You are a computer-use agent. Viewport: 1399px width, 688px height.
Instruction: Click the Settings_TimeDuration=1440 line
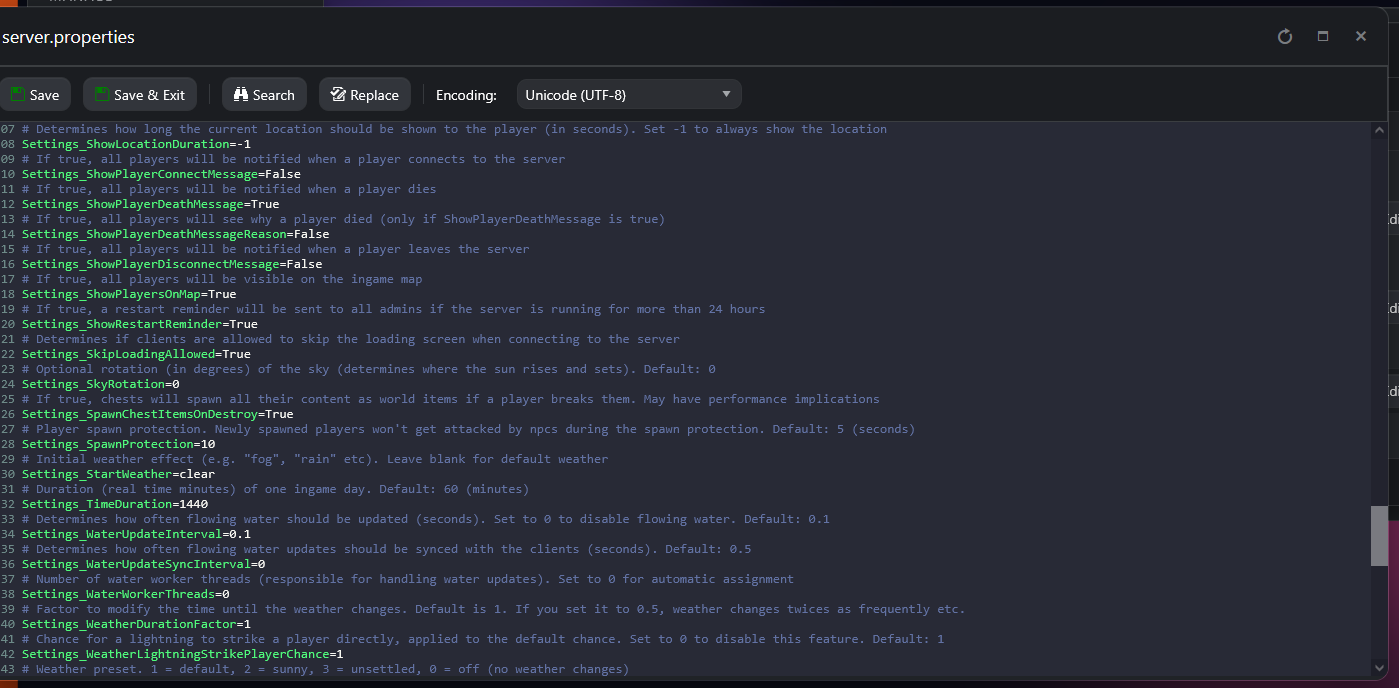tap(114, 504)
